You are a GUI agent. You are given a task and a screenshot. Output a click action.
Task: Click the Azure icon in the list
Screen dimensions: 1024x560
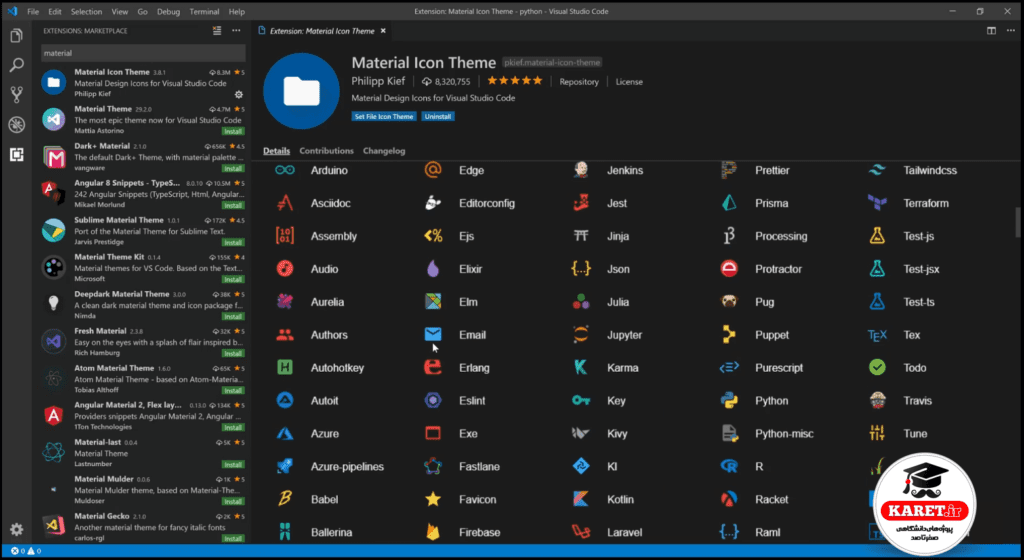click(285, 433)
